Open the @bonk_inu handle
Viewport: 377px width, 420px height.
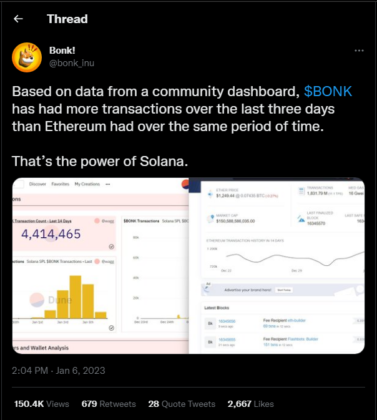72,63
